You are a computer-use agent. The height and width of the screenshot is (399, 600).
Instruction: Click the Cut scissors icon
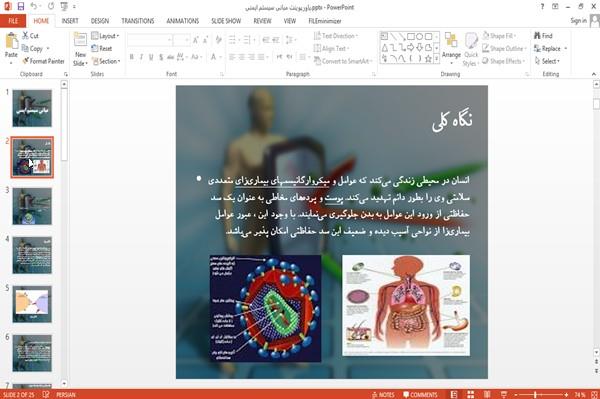pos(25,36)
